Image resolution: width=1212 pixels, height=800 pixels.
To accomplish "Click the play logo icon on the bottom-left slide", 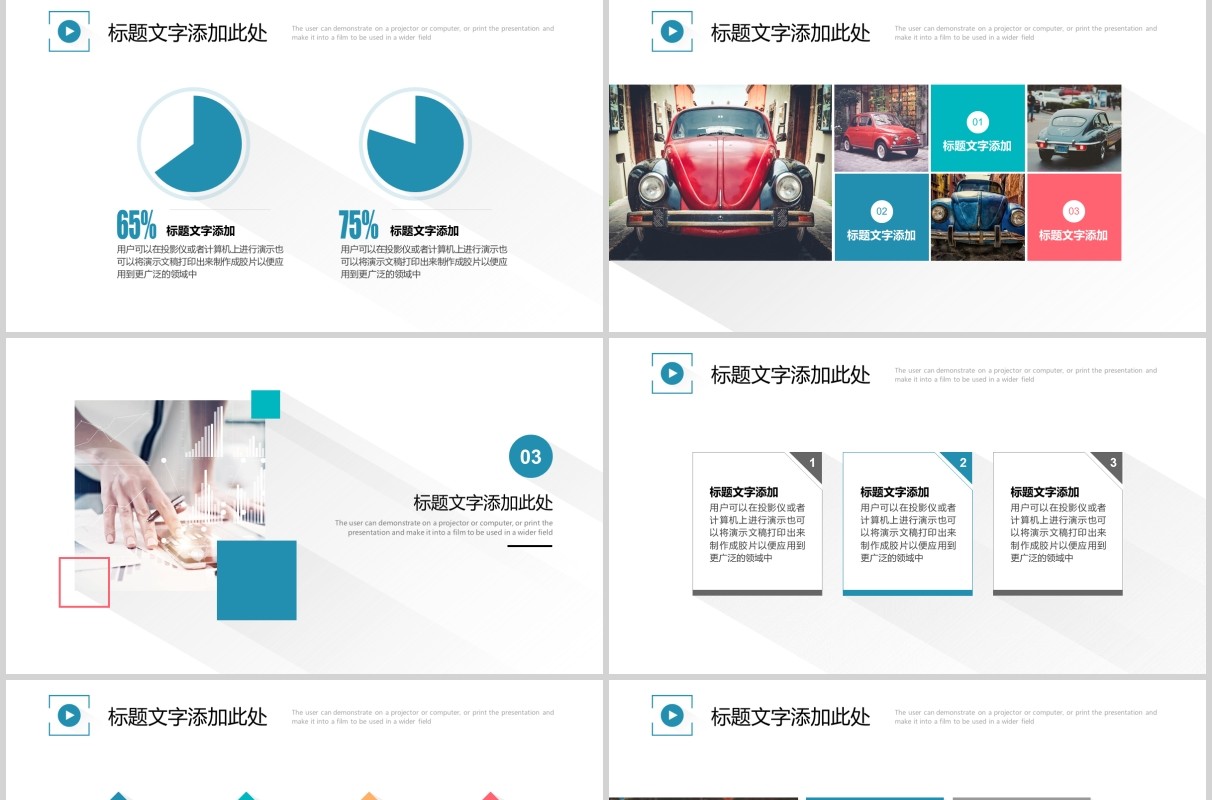I will click(x=69, y=716).
